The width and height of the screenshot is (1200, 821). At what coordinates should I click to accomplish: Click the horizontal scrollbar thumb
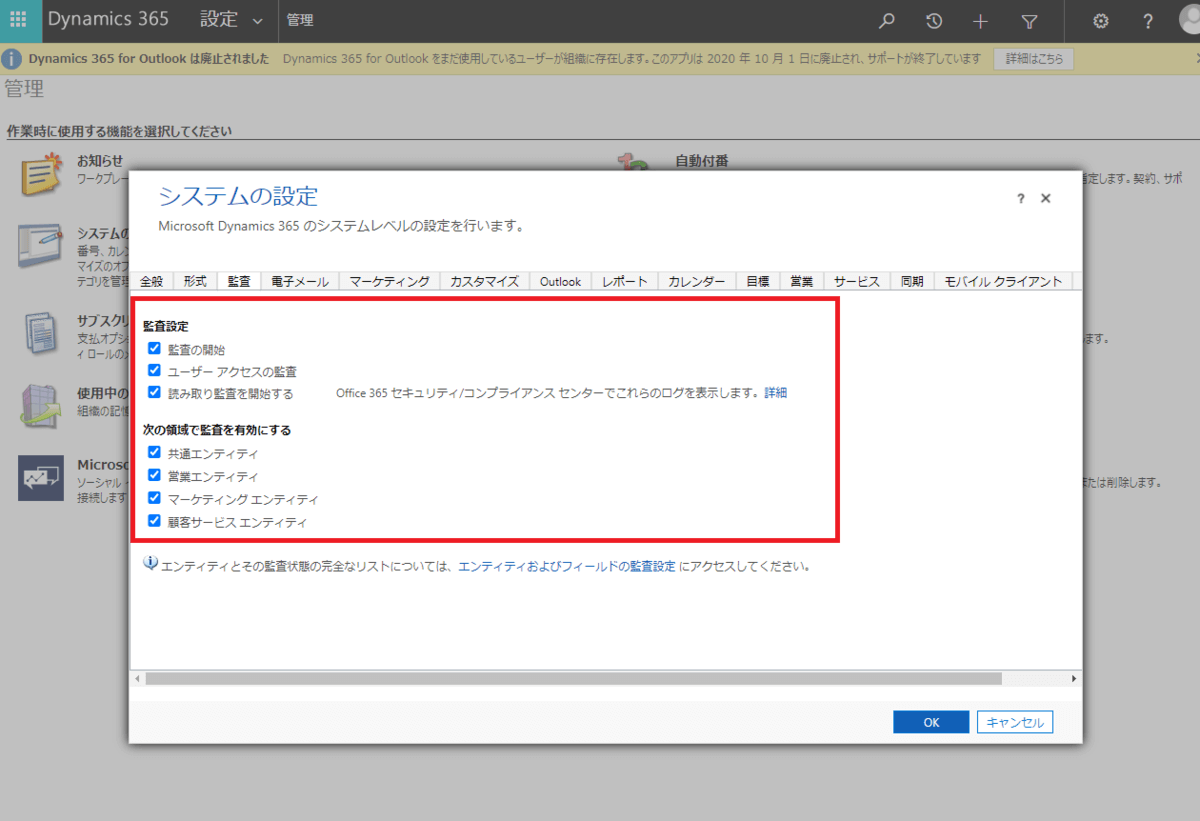tap(573, 678)
